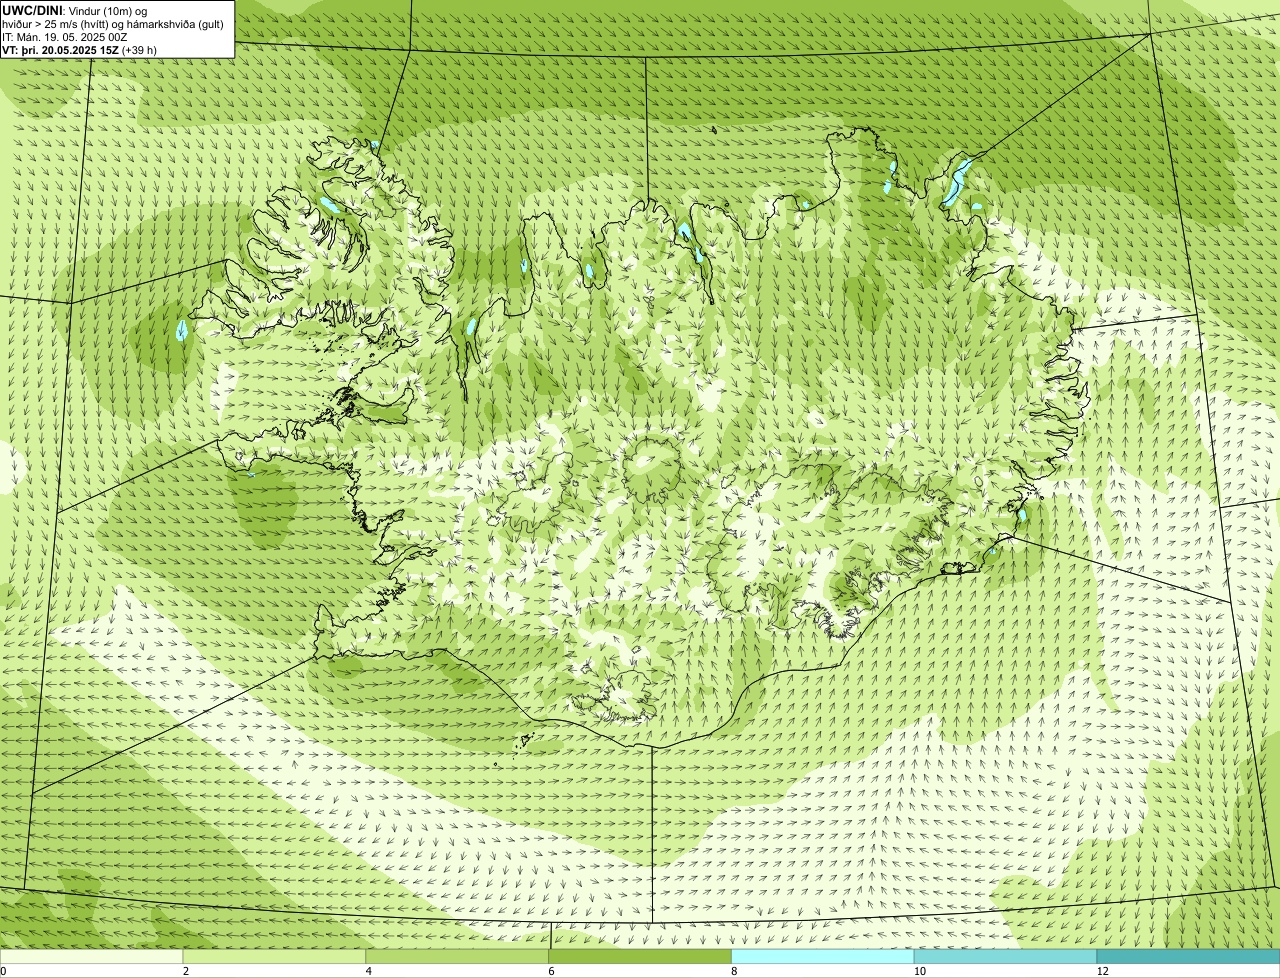The width and height of the screenshot is (1280, 978).
Task: Click the "IT: Mán. 19. 05. 2025 00Z" line
Action: (65, 37)
